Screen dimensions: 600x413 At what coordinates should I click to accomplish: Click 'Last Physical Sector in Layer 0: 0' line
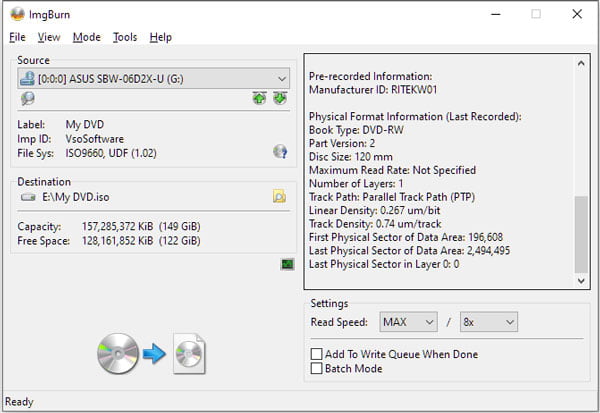click(384, 264)
